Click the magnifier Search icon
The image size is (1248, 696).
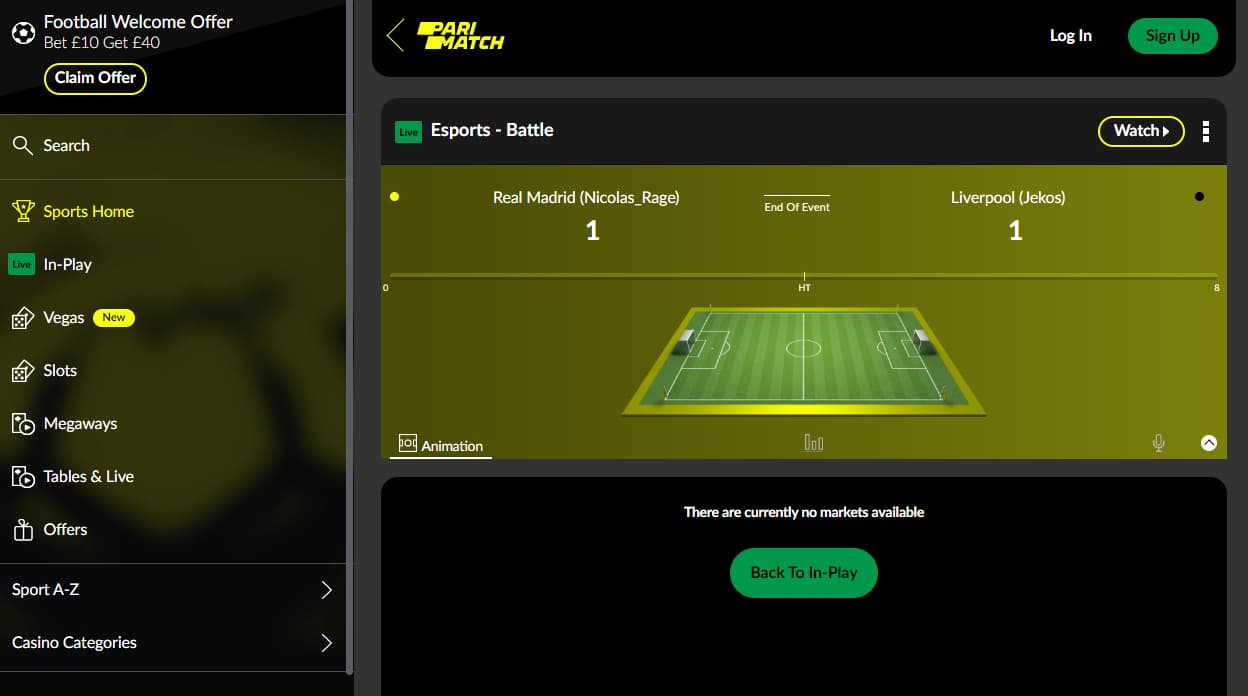[x=22, y=146]
